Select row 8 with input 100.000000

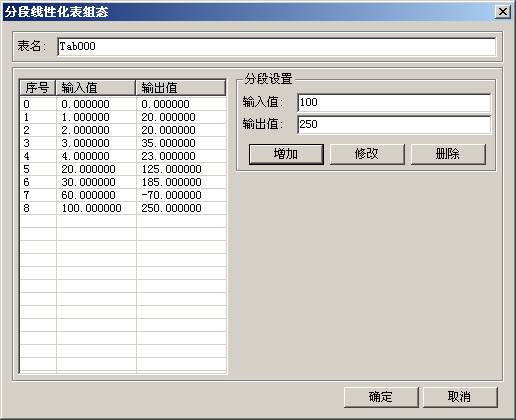[x=123, y=208]
